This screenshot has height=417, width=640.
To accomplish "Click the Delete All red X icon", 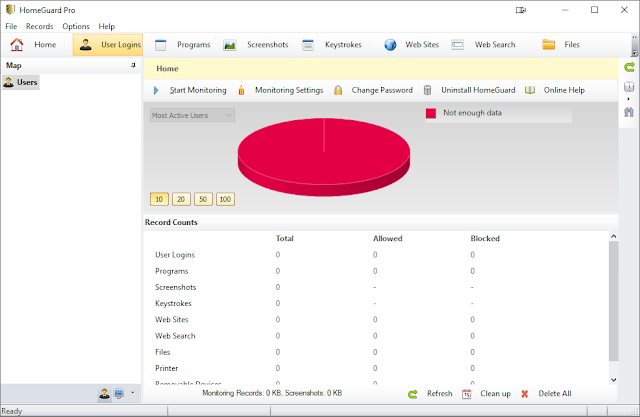I will 525,394.
